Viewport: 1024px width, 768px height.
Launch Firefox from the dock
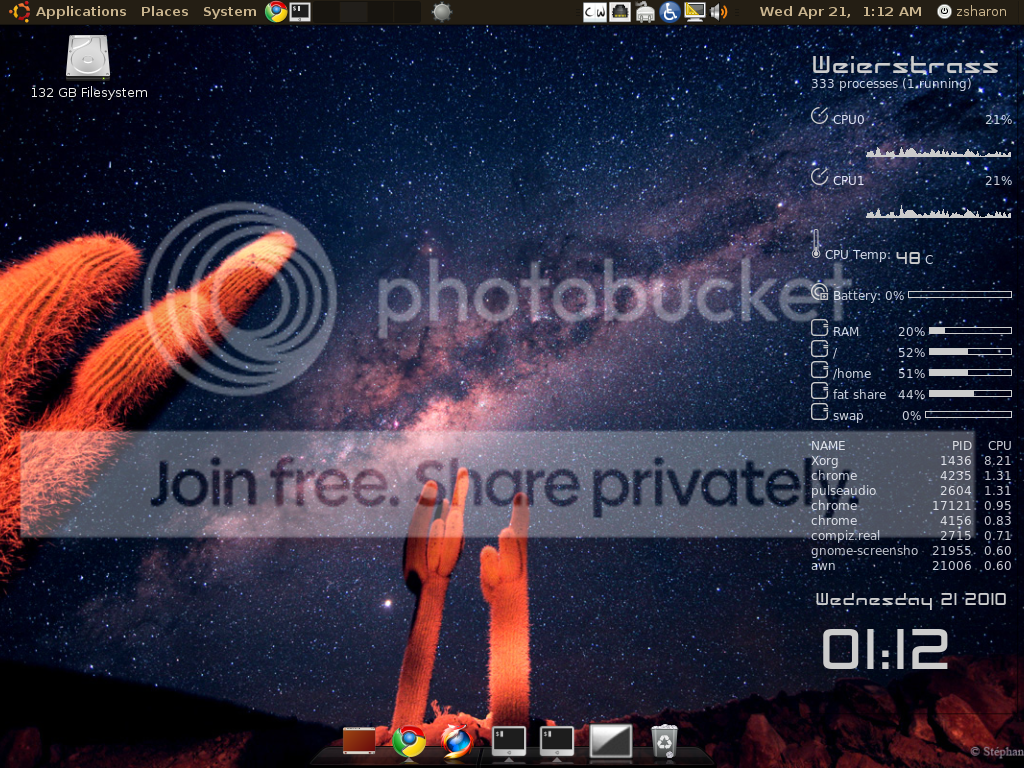click(457, 741)
